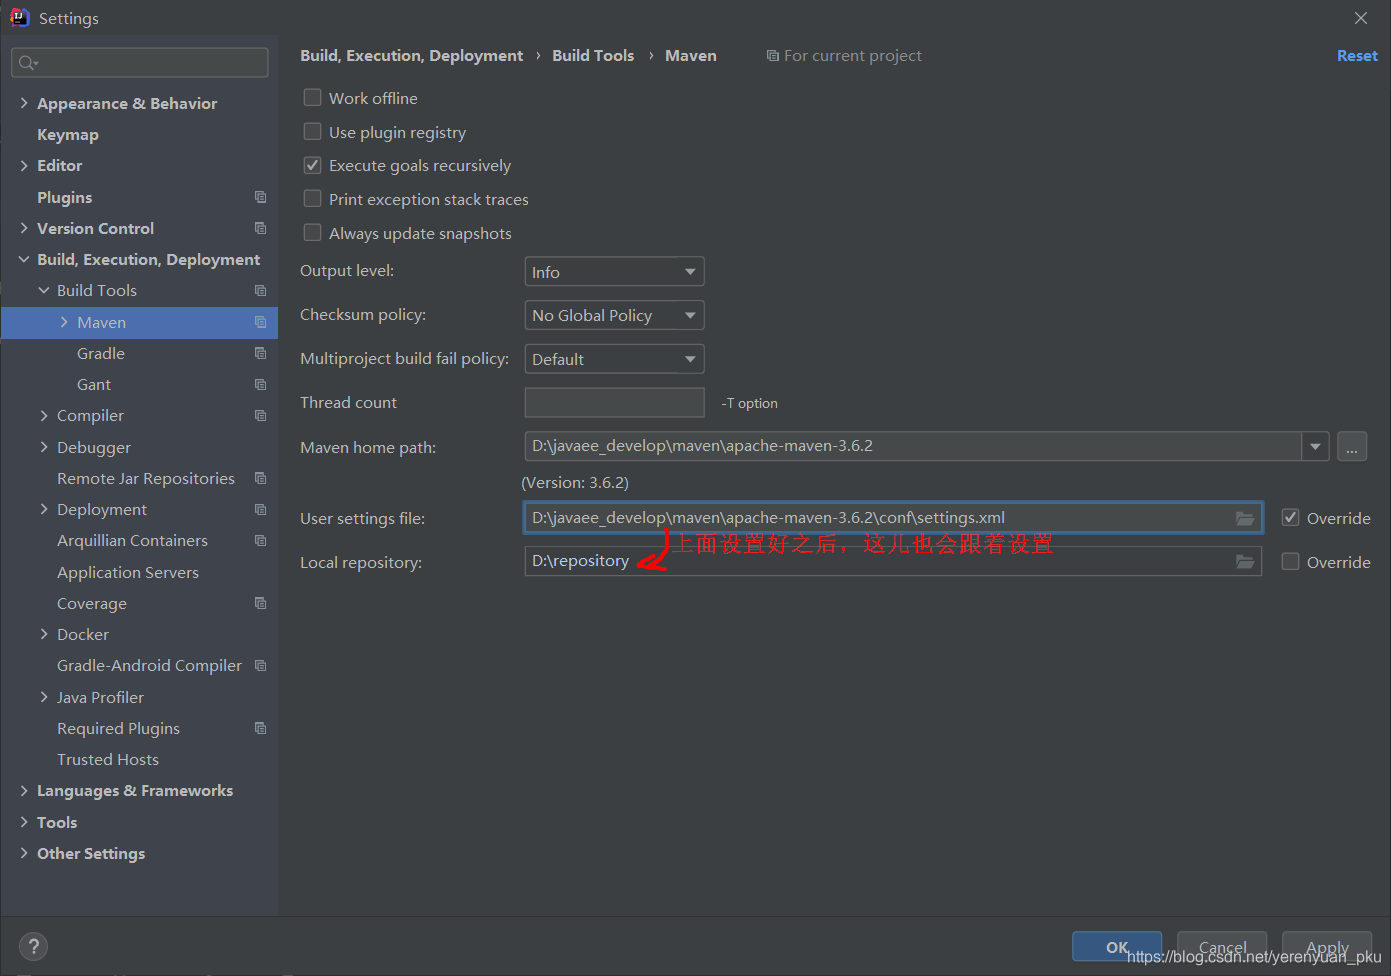Click Build, Execution, Deployment breadcrumb
This screenshot has height=976, width=1391.
tap(411, 56)
